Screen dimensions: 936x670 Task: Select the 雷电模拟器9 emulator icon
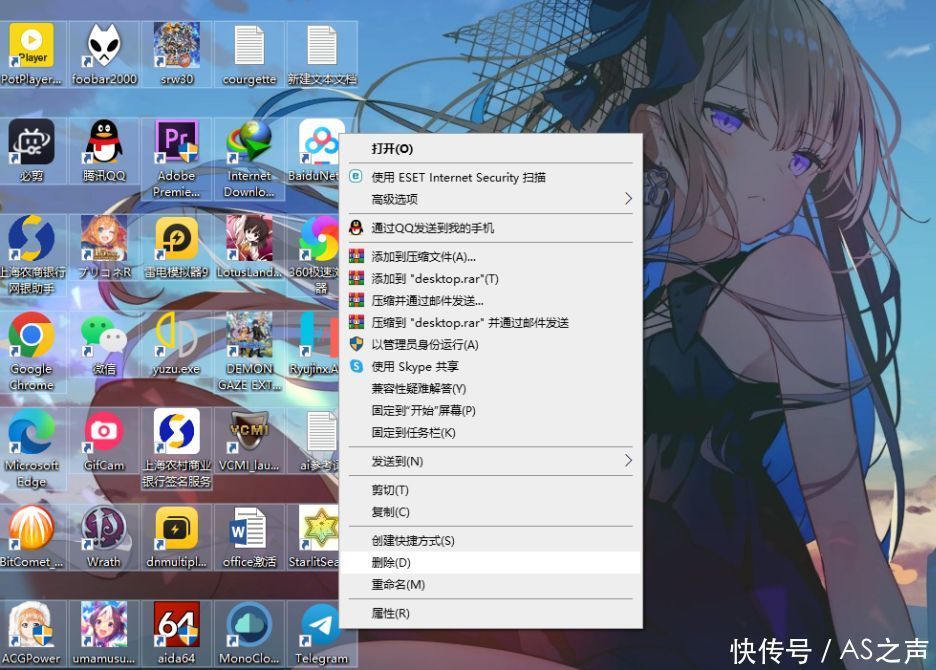coord(177,247)
